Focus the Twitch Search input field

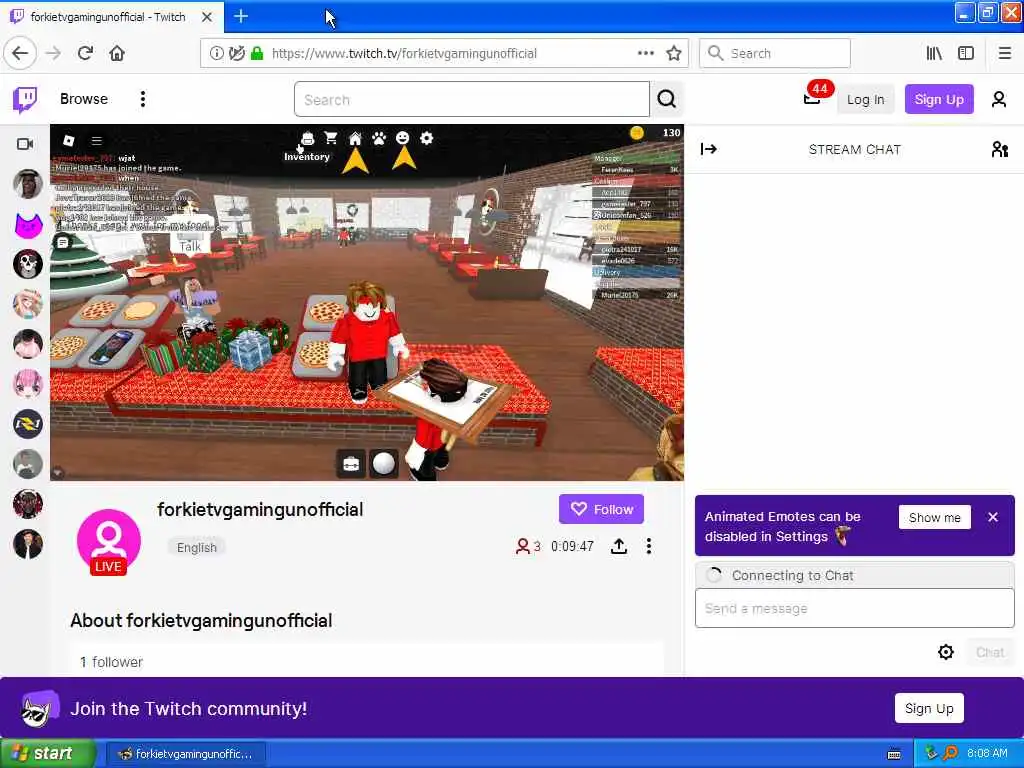472,99
